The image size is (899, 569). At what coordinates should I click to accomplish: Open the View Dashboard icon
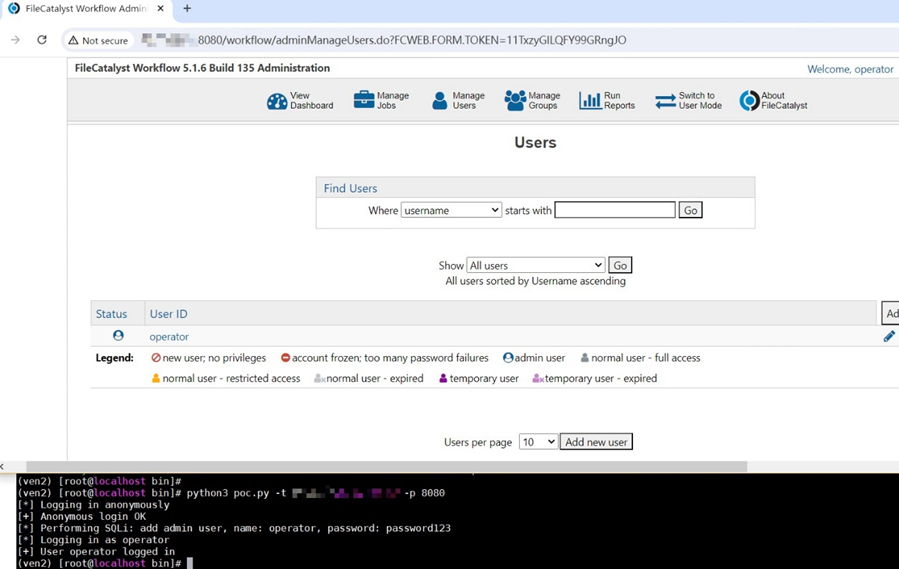click(277, 101)
